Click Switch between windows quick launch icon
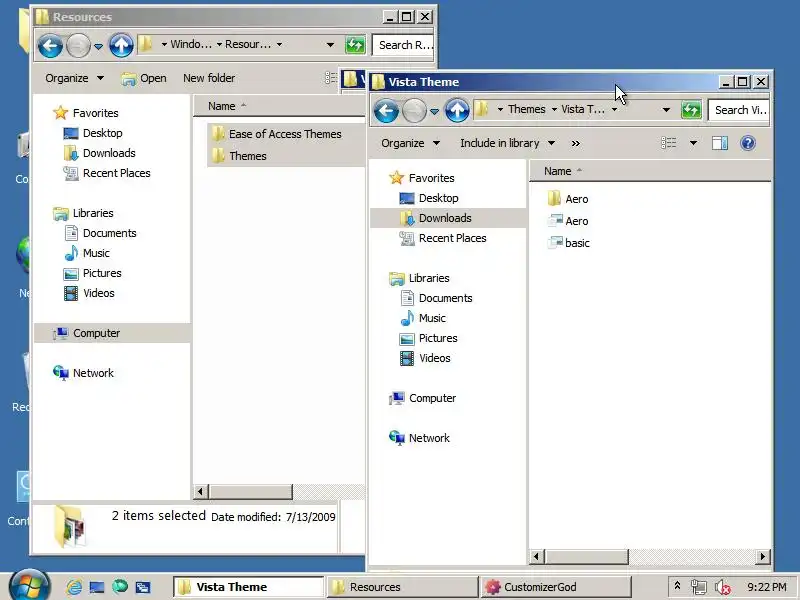 (143, 587)
